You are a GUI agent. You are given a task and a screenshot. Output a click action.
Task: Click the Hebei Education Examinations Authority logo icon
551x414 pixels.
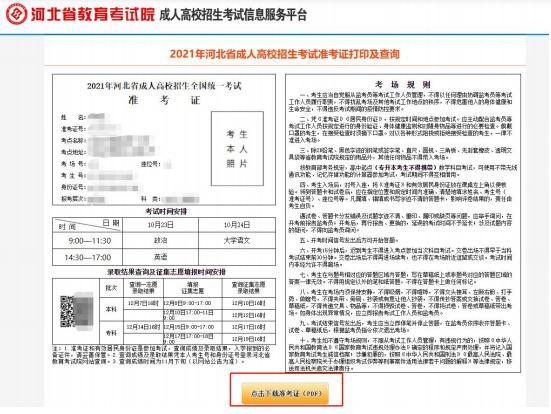click(x=16, y=14)
